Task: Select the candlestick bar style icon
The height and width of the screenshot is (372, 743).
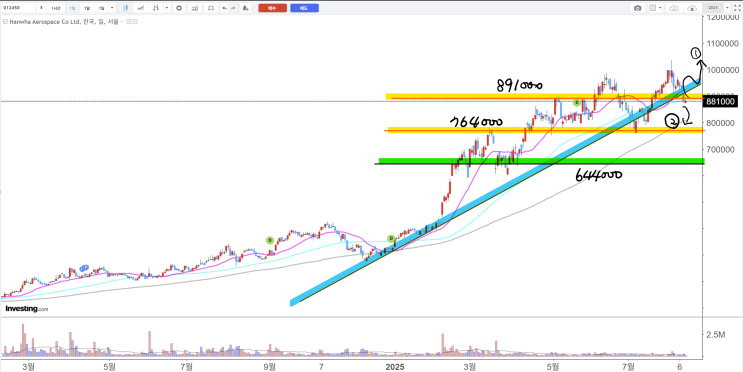Action: 126,8
